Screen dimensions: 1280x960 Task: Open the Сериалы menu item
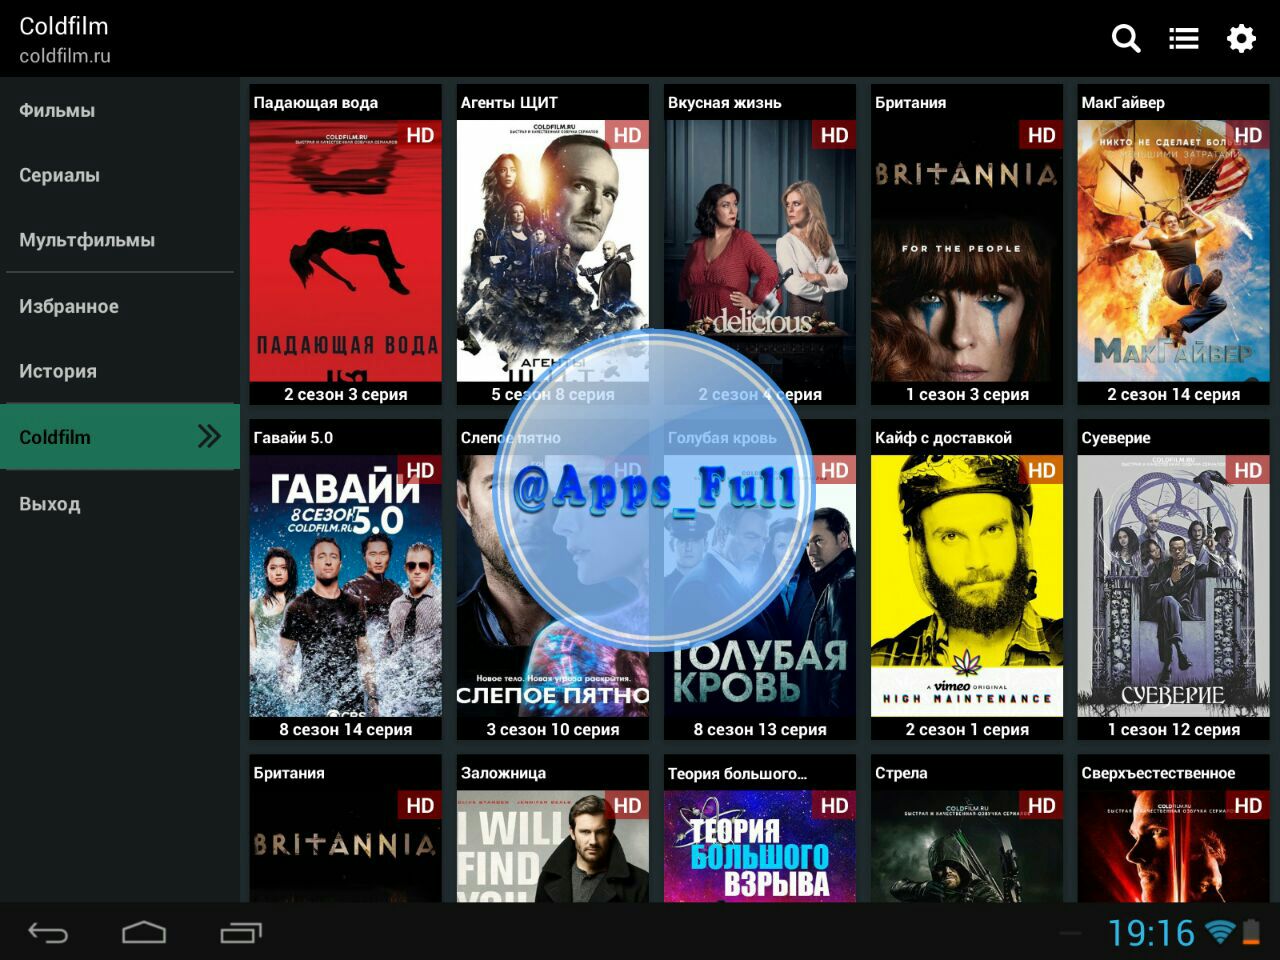120,175
